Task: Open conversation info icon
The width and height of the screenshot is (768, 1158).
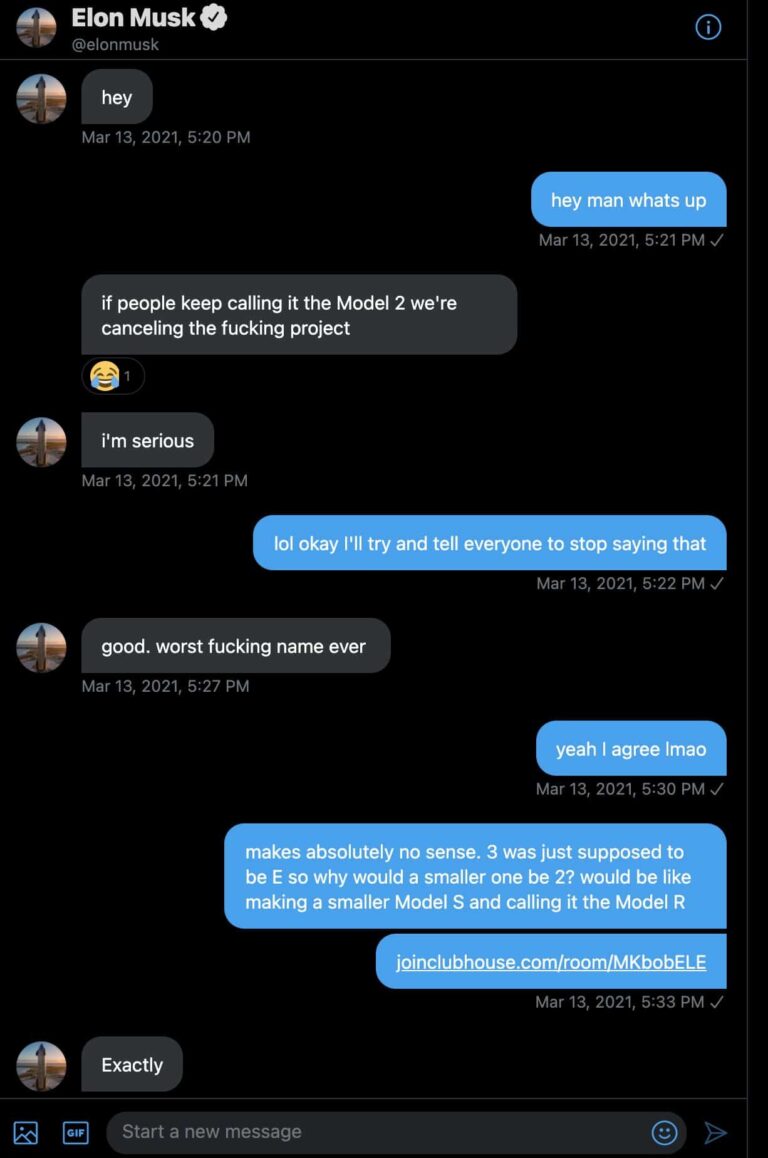Action: [x=707, y=28]
